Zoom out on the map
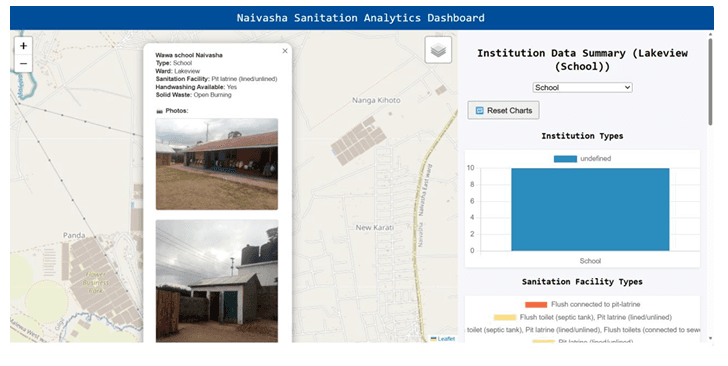The image size is (728, 366). click(x=24, y=64)
